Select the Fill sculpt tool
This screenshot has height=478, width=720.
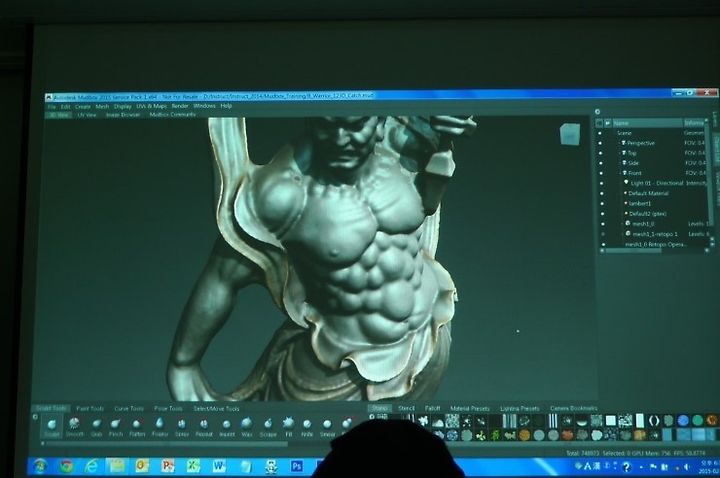tap(288, 427)
